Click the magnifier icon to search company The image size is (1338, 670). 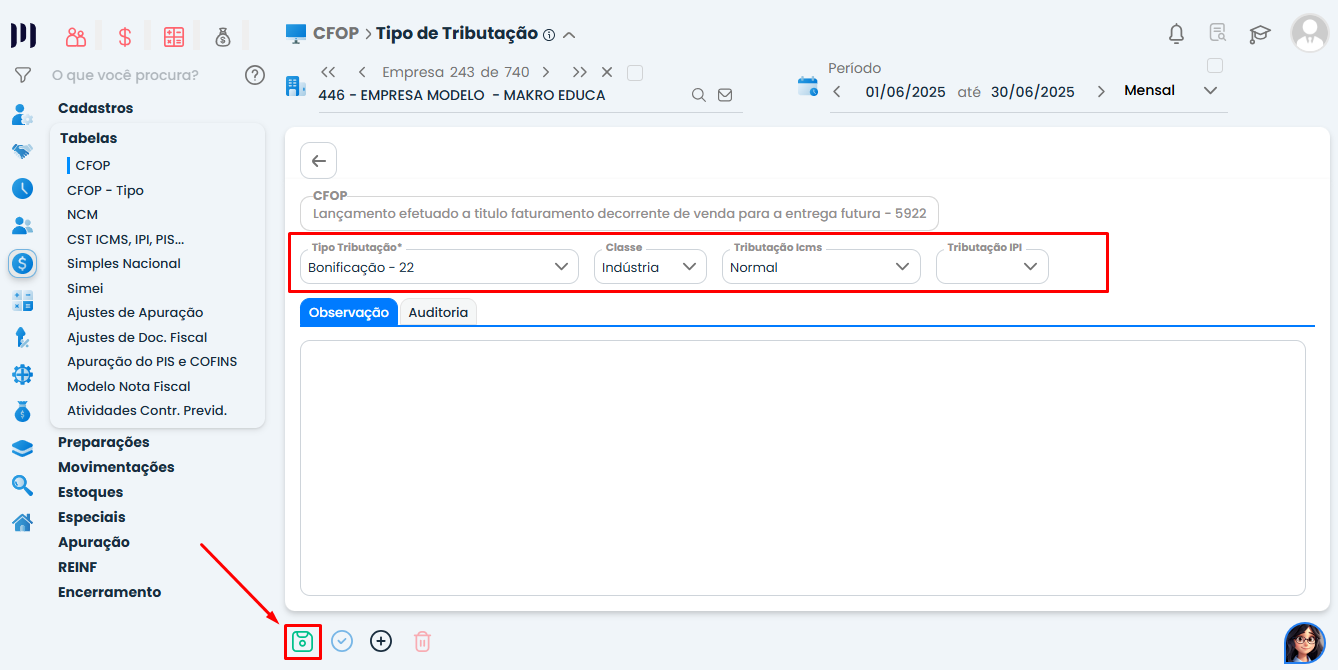point(699,95)
